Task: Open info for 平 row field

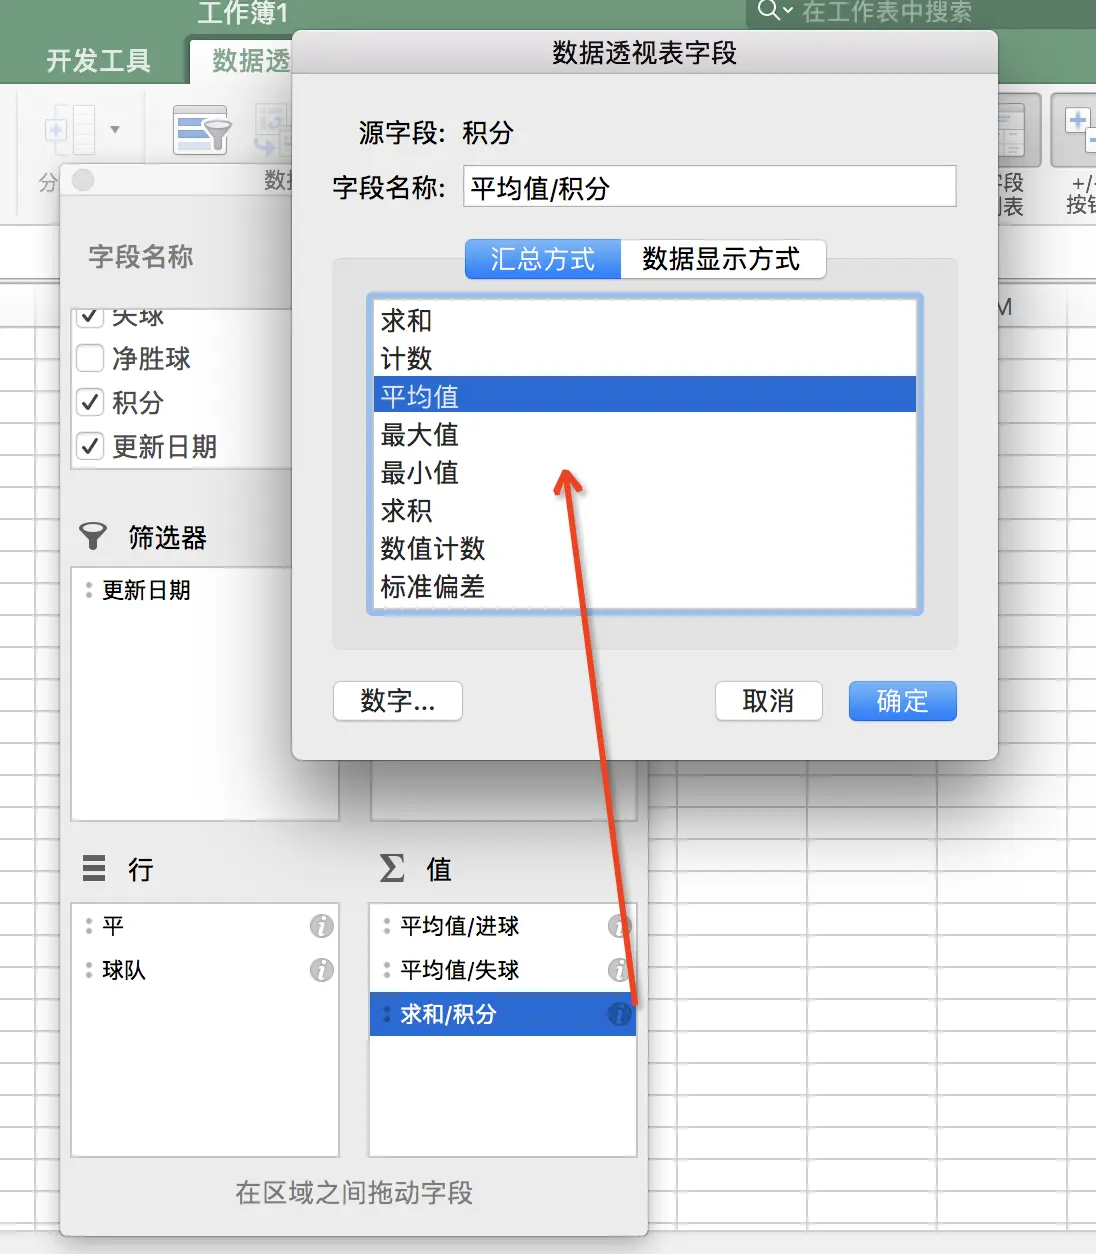Action: point(321,926)
